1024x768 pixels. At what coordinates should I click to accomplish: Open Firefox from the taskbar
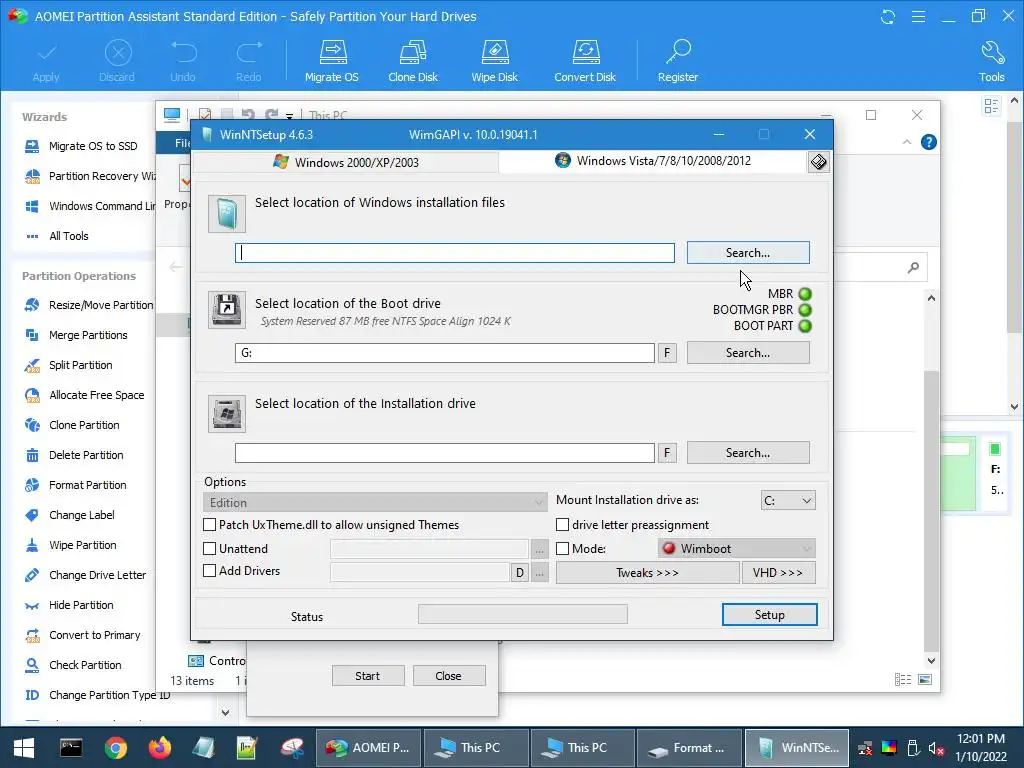[x=159, y=747]
